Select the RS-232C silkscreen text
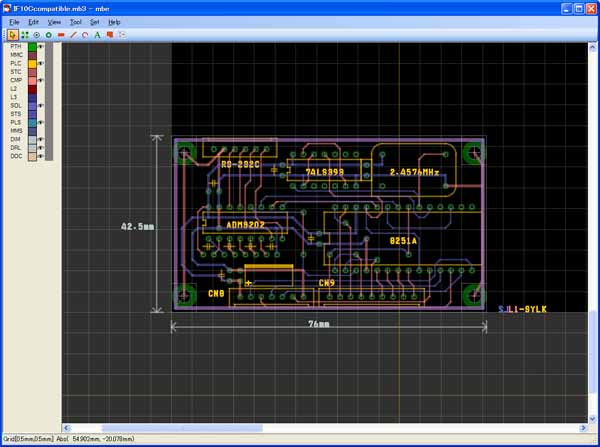This screenshot has width=600, height=447. [x=240, y=165]
